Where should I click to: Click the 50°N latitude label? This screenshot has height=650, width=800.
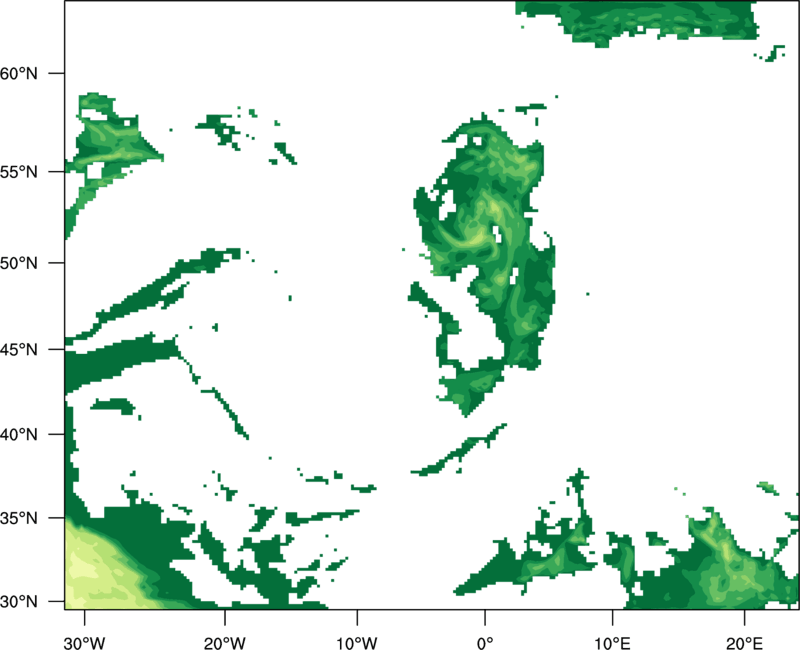18,263
